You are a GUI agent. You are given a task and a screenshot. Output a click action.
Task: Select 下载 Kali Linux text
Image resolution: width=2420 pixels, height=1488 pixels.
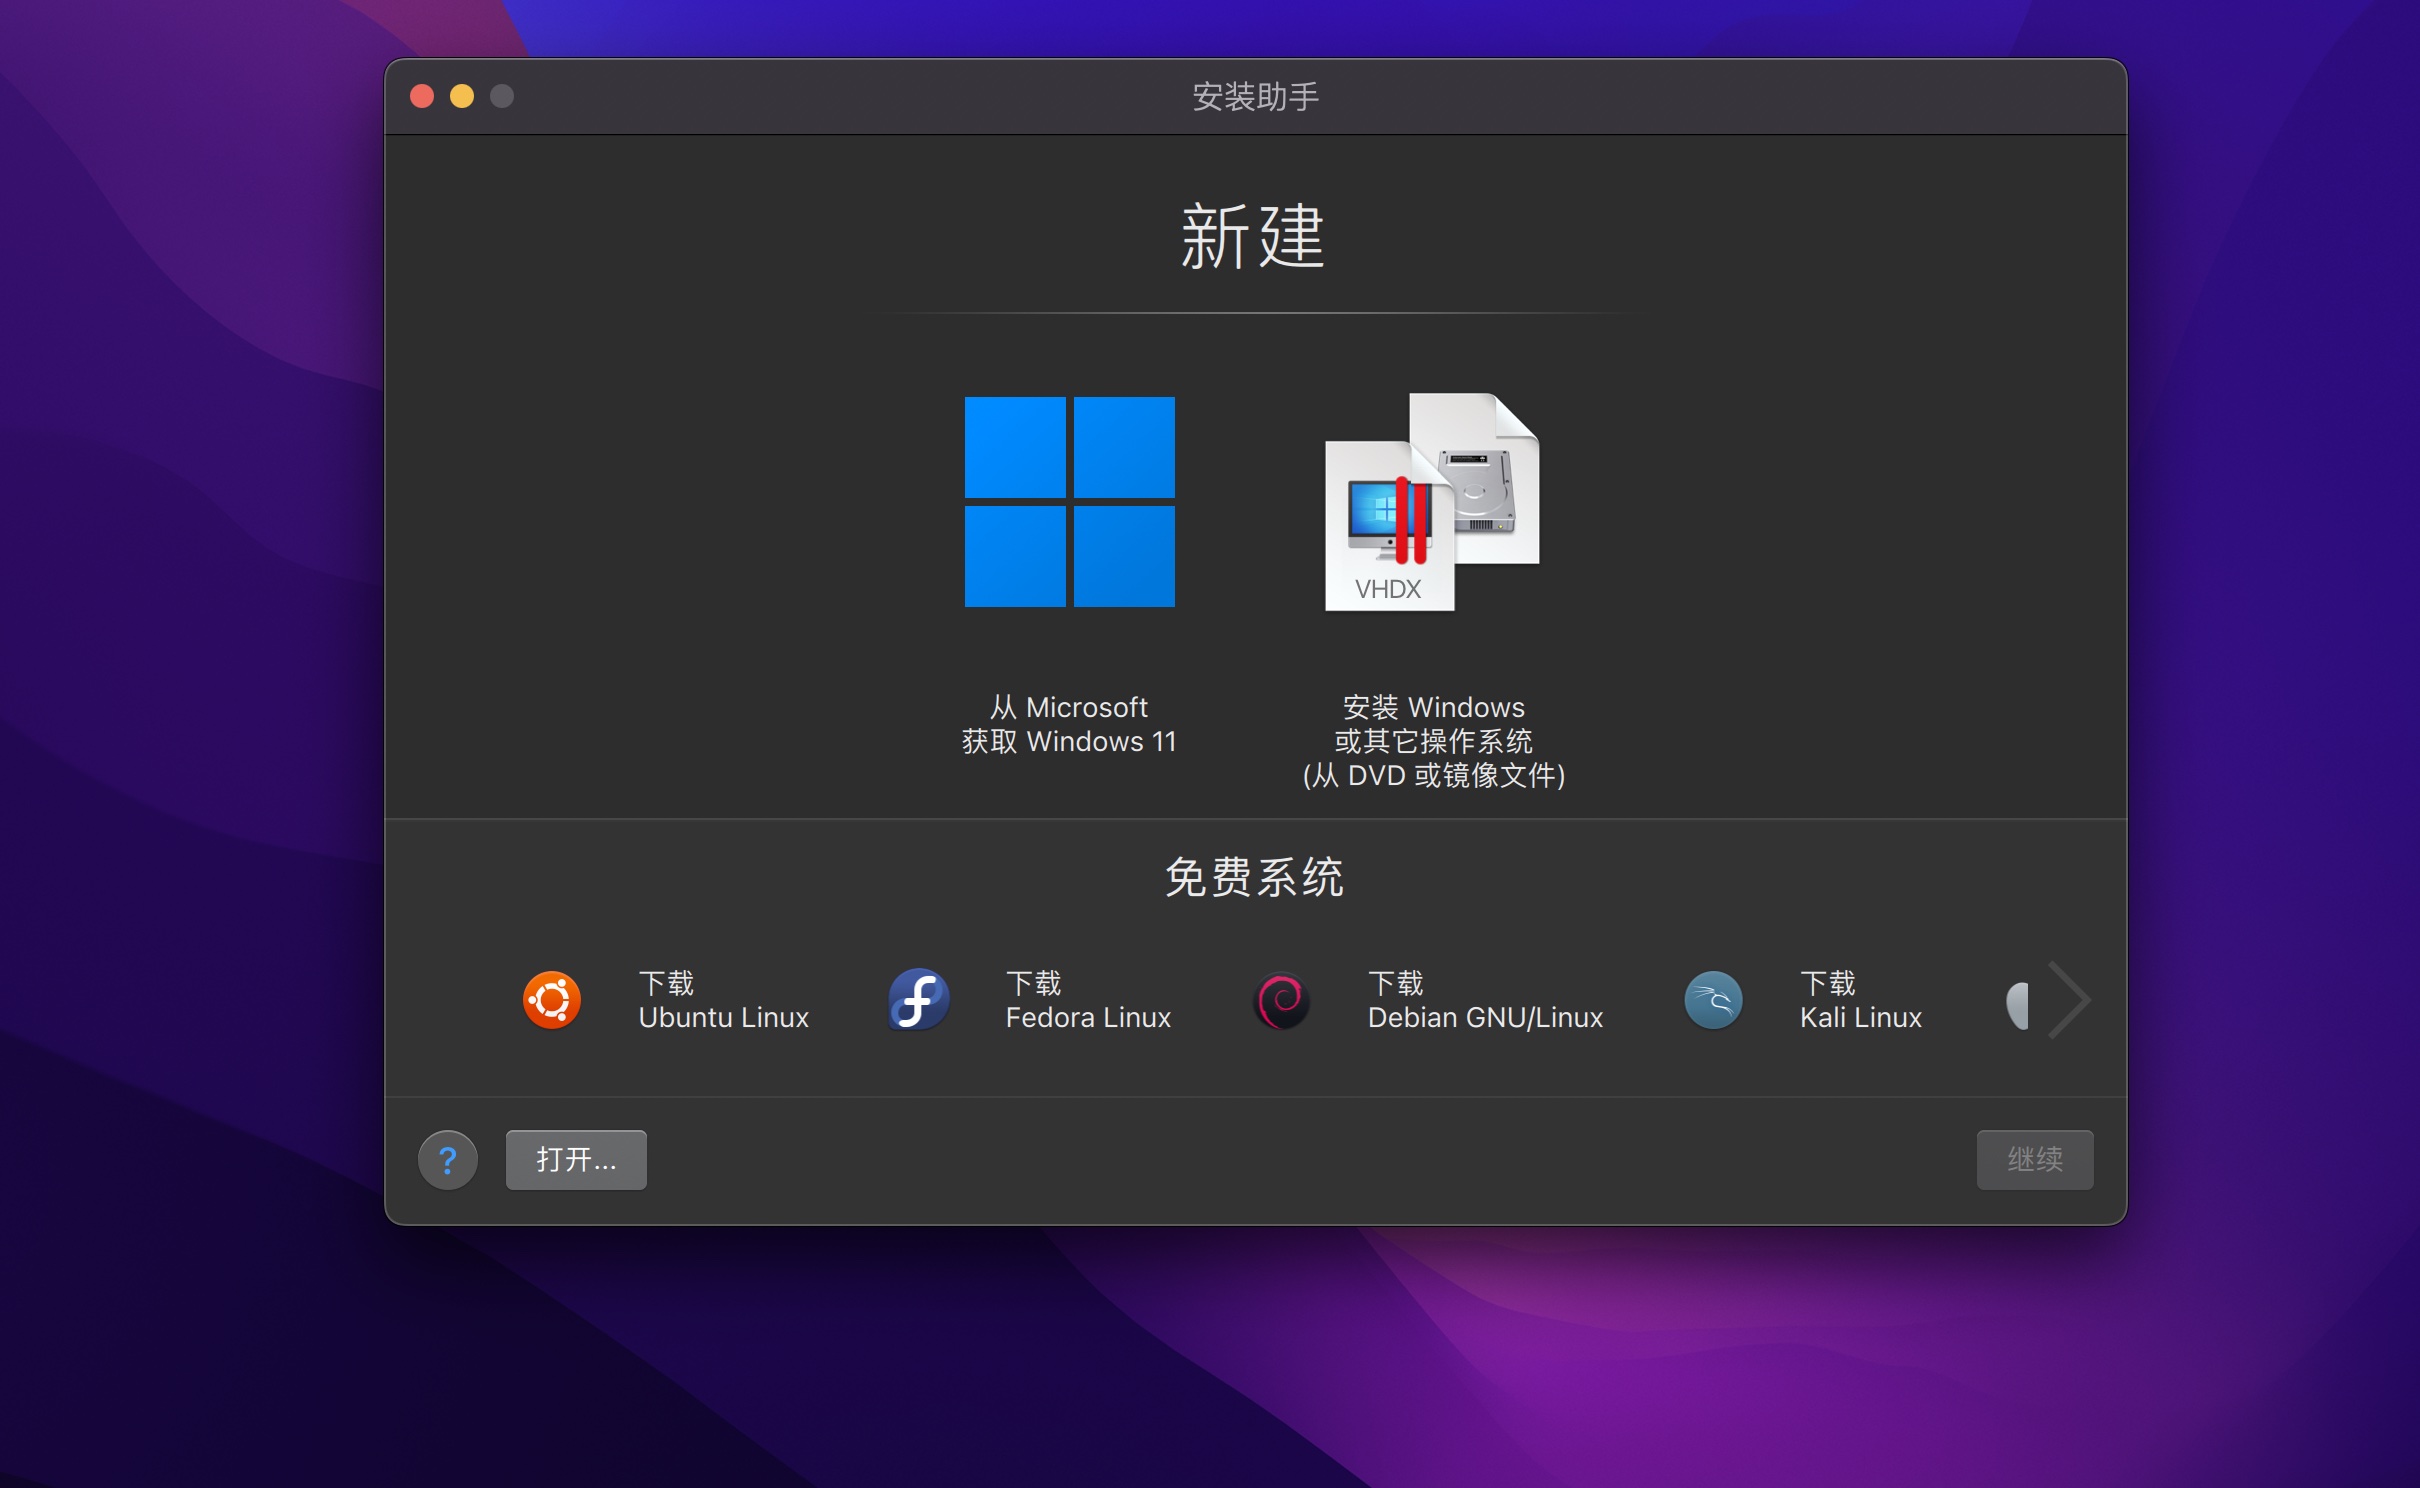(1861, 1000)
